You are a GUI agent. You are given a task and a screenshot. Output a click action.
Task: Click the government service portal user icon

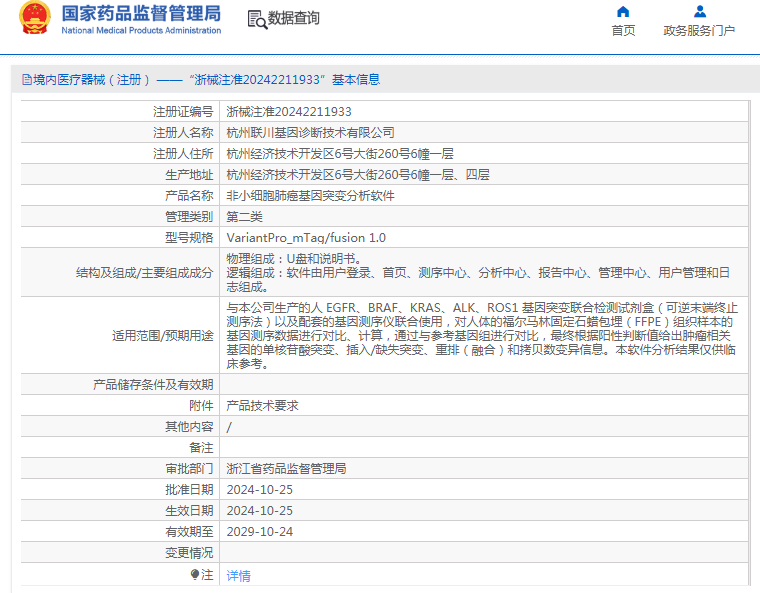[x=699, y=11]
